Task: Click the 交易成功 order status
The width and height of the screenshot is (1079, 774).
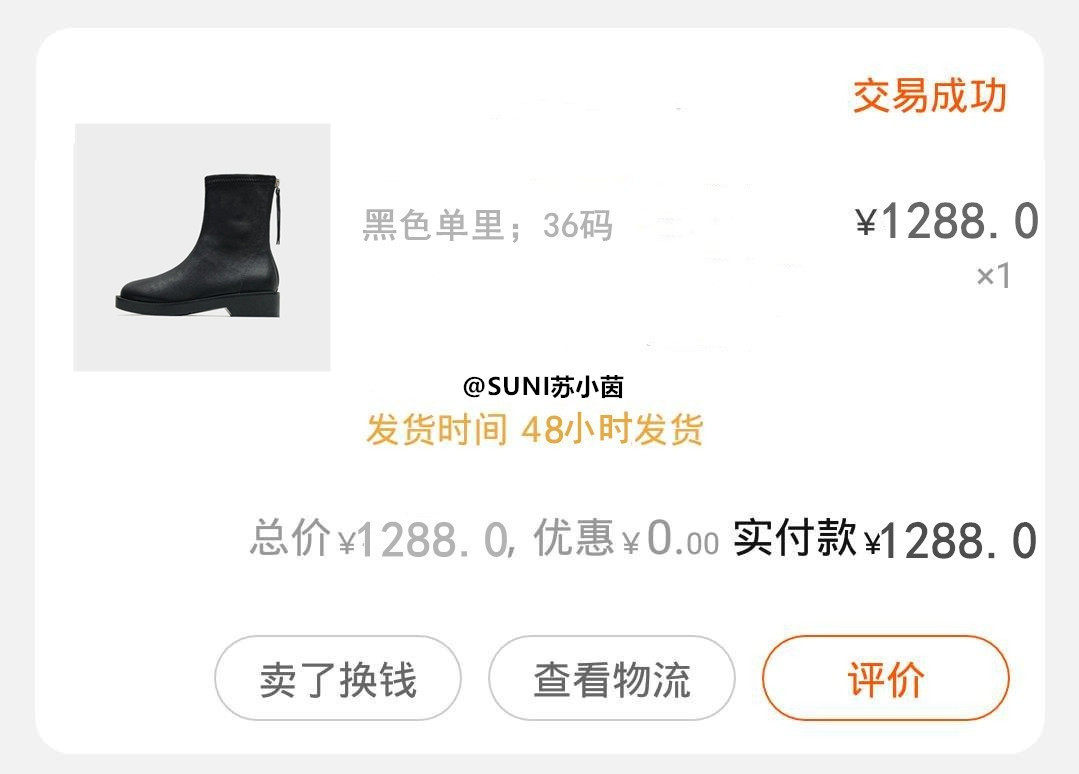Action: click(929, 96)
